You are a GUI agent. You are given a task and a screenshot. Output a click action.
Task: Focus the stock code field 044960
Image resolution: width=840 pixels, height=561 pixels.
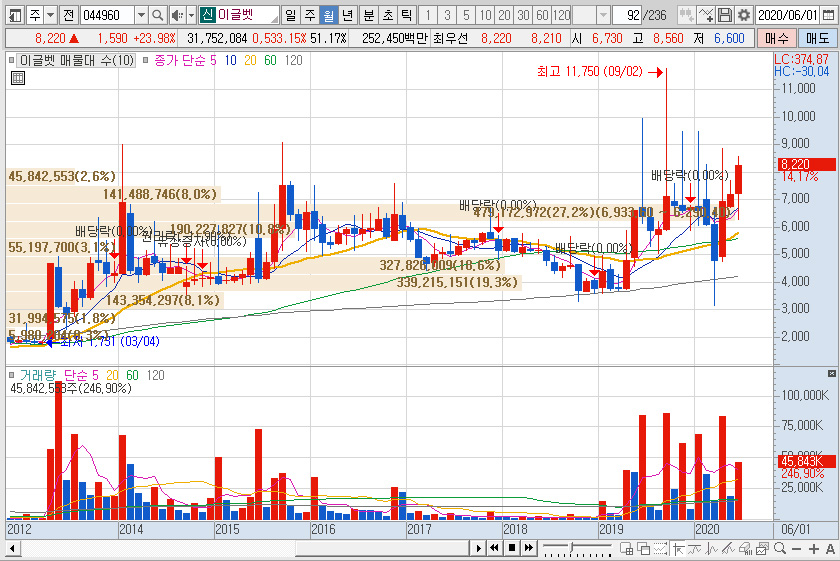coord(107,15)
